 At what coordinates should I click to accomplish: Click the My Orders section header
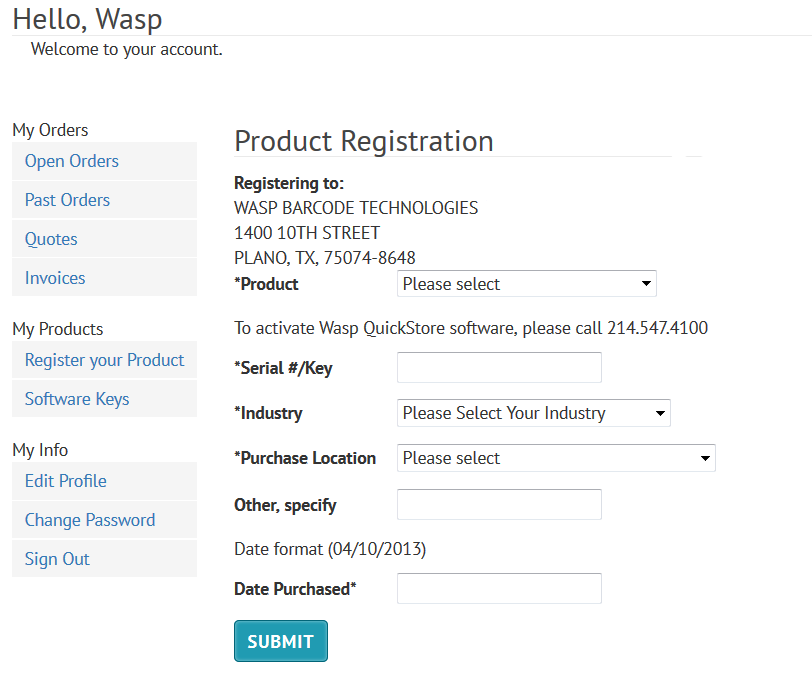click(50, 130)
